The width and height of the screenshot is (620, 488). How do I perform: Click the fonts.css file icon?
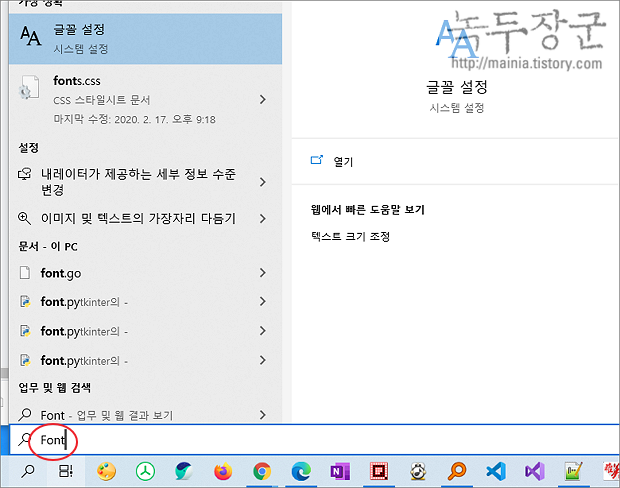pyautogui.click(x=28, y=88)
